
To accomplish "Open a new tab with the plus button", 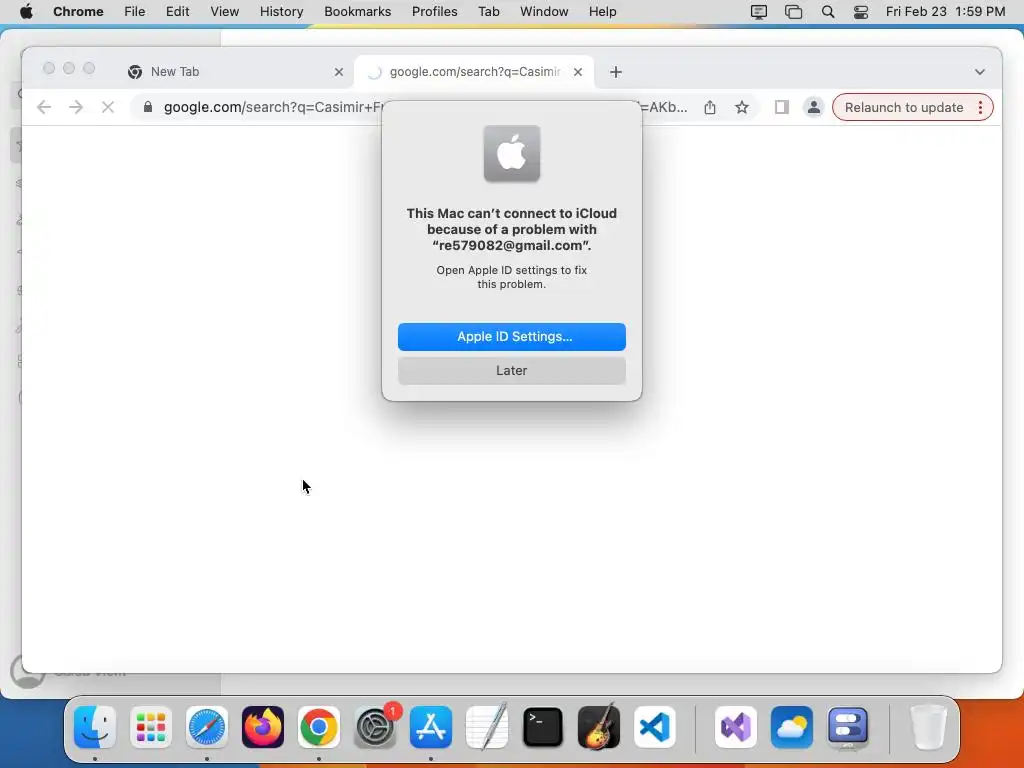I will click(x=616, y=72).
